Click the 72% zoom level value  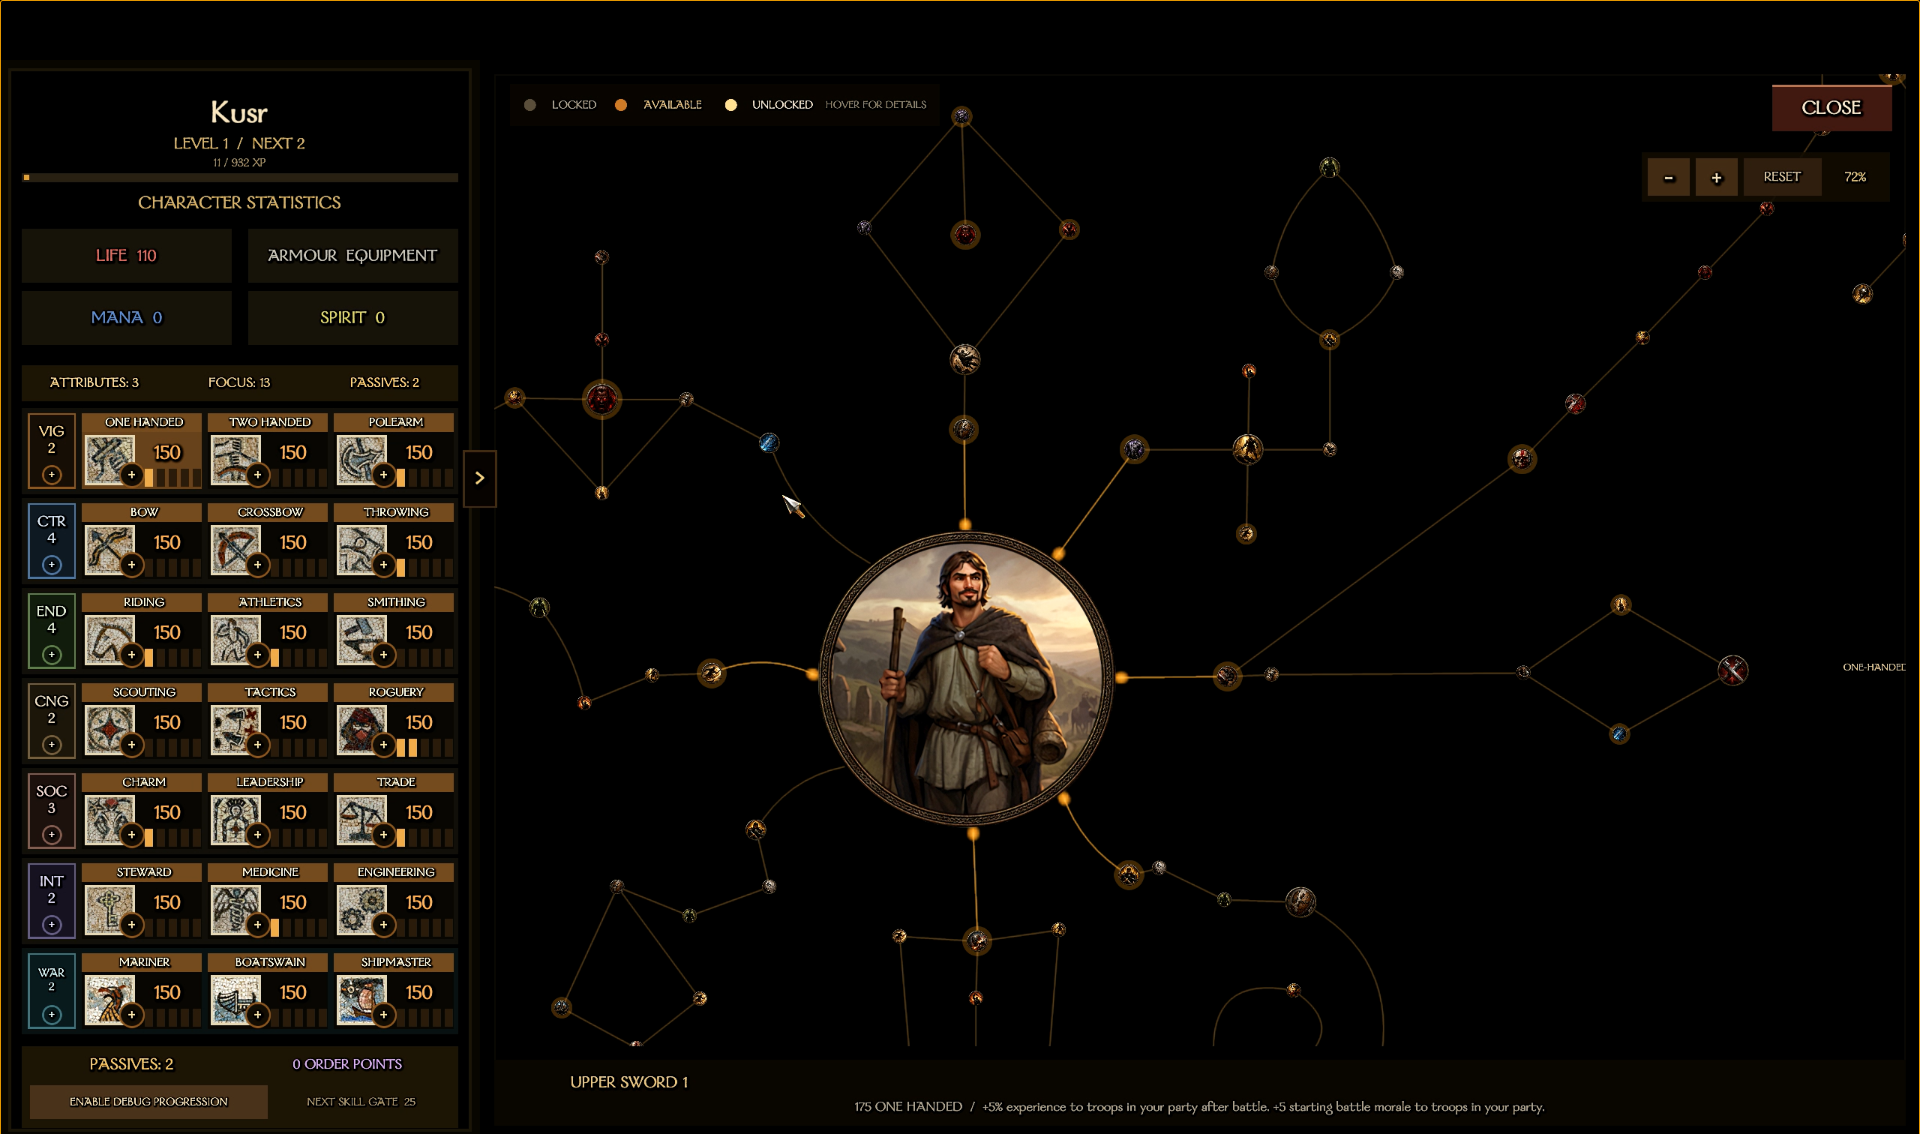coord(1856,177)
